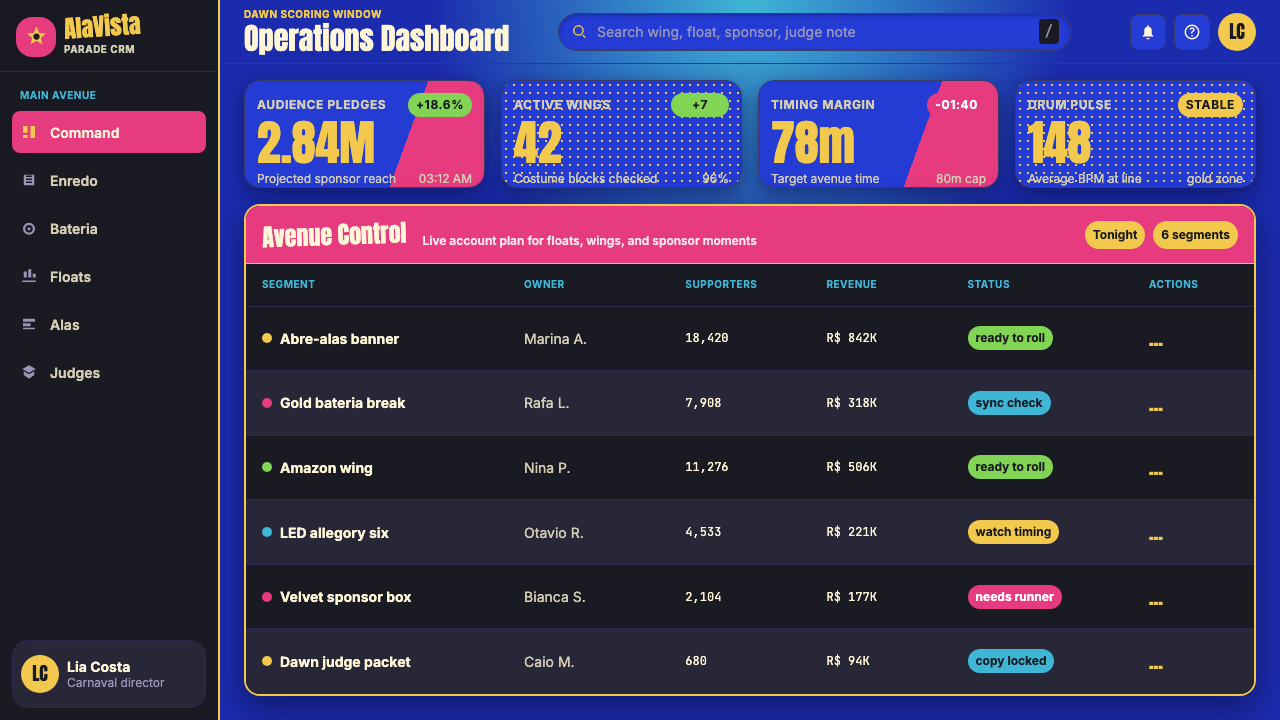This screenshot has height=720, width=1280.
Task: Click the Alas sidebar icon
Action: pyautogui.click(x=29, y=324)
